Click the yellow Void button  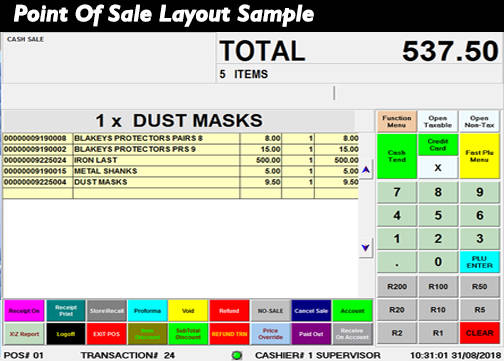188,311
